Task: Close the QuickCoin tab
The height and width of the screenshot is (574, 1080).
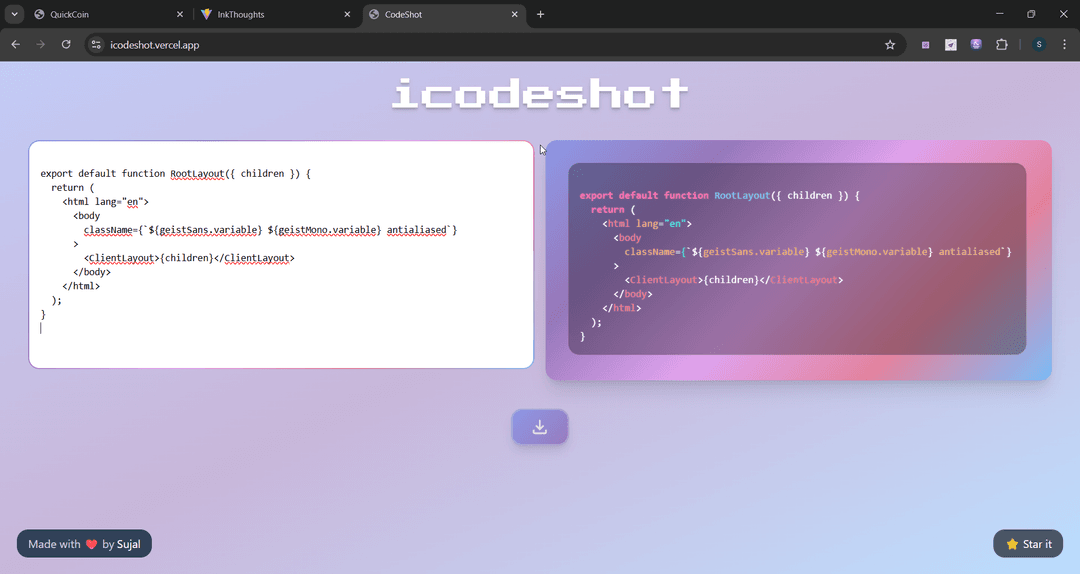Action: point(180,15)
